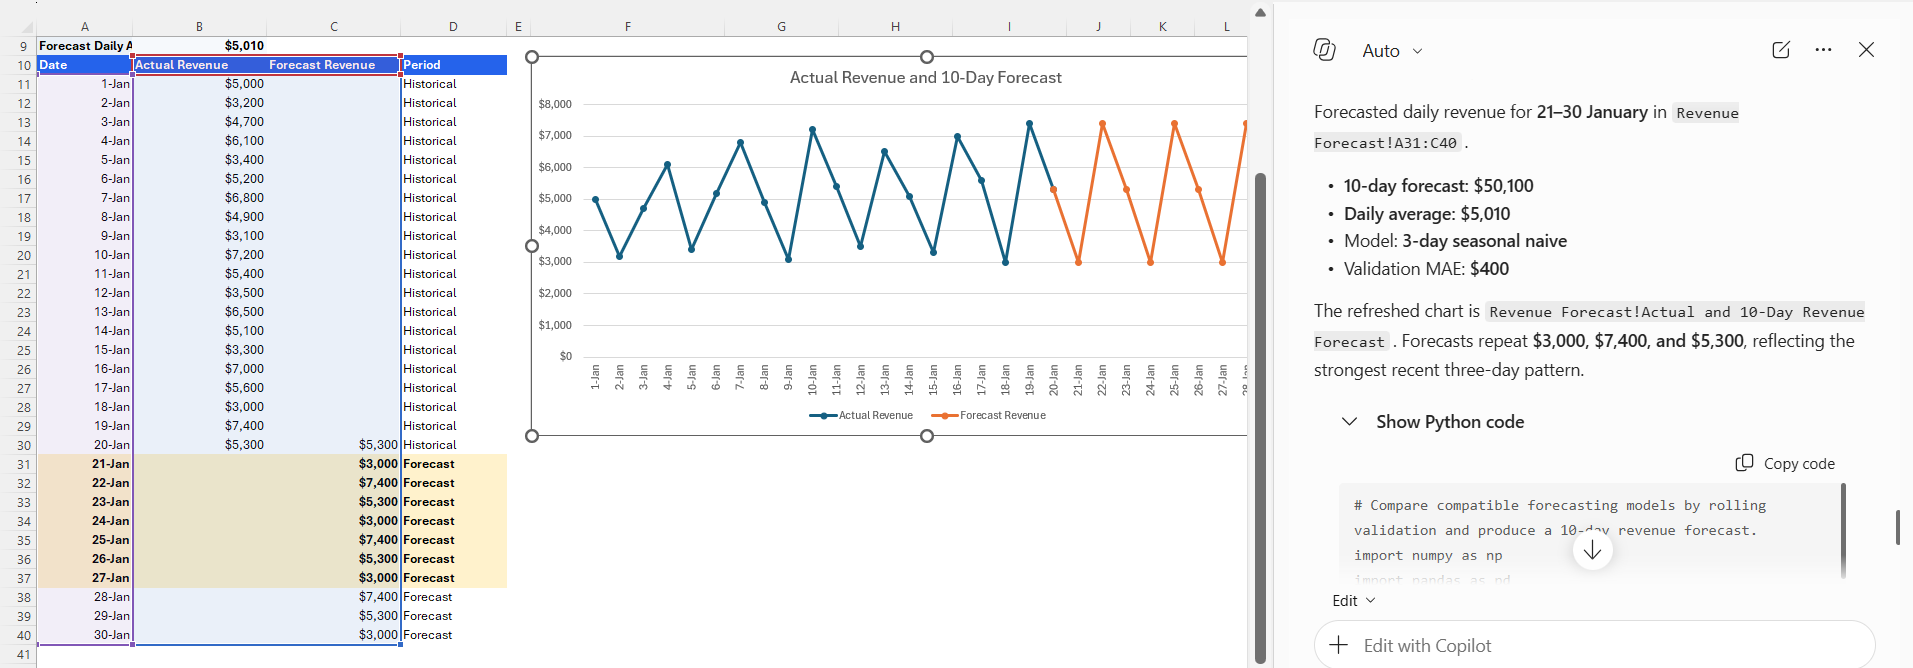1913x668 pixels.
Task: Select the $6,800 cell for 7-Jan
Action: point(200,198)
